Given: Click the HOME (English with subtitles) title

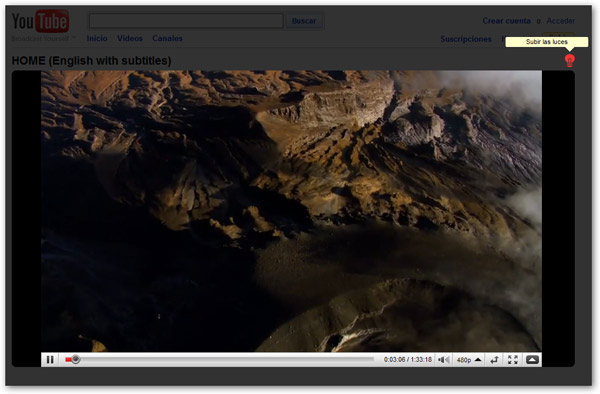Looking at the screenshot, I should click(91, 60).
